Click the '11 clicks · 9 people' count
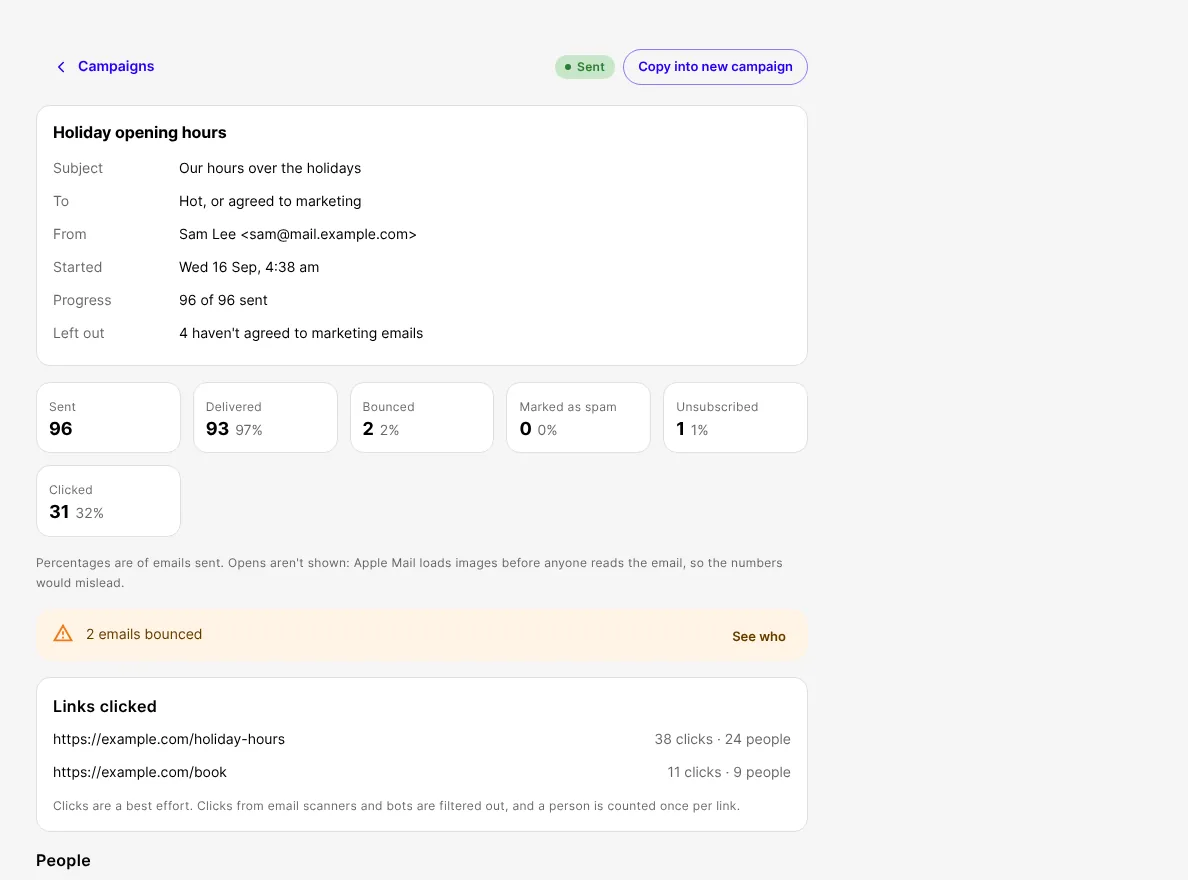This screenshot has height=880, width=1188. (x=729, y=772)
